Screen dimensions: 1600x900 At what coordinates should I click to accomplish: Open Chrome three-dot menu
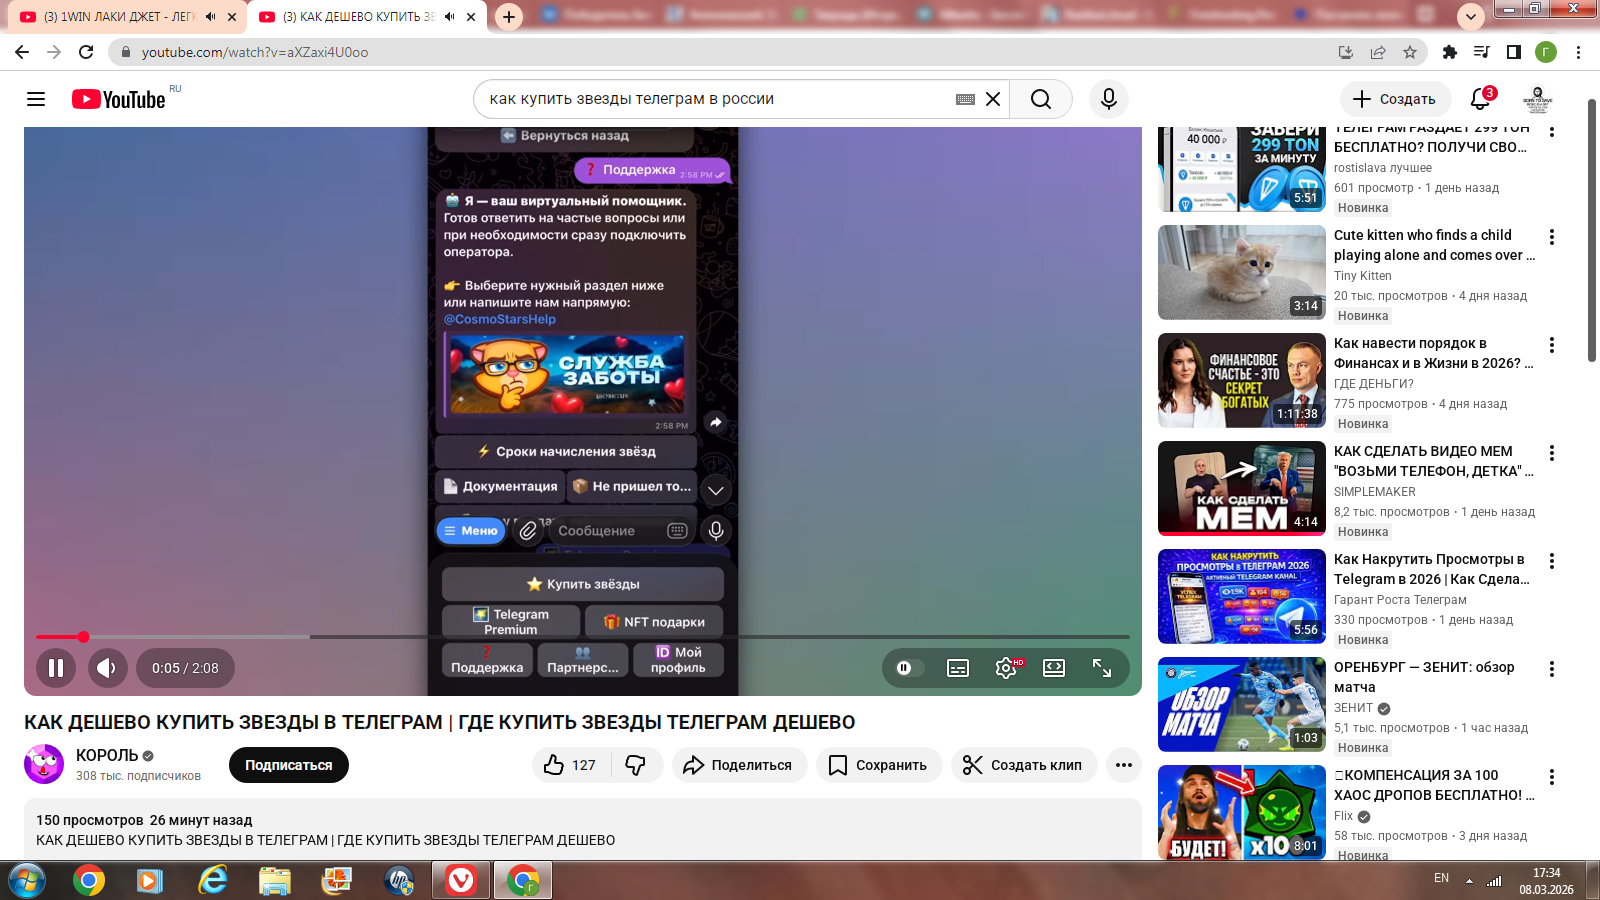tap(1579, 52)
